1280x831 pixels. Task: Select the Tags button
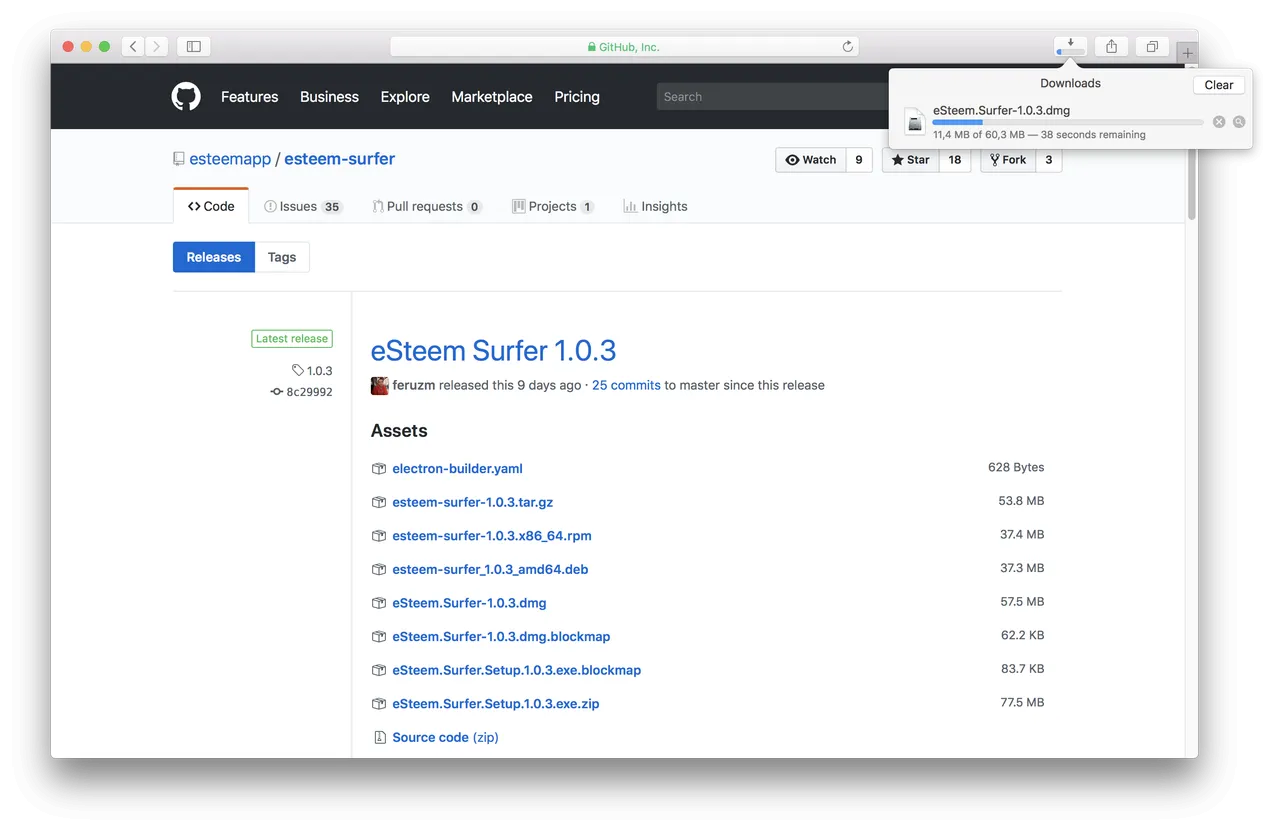282,257
